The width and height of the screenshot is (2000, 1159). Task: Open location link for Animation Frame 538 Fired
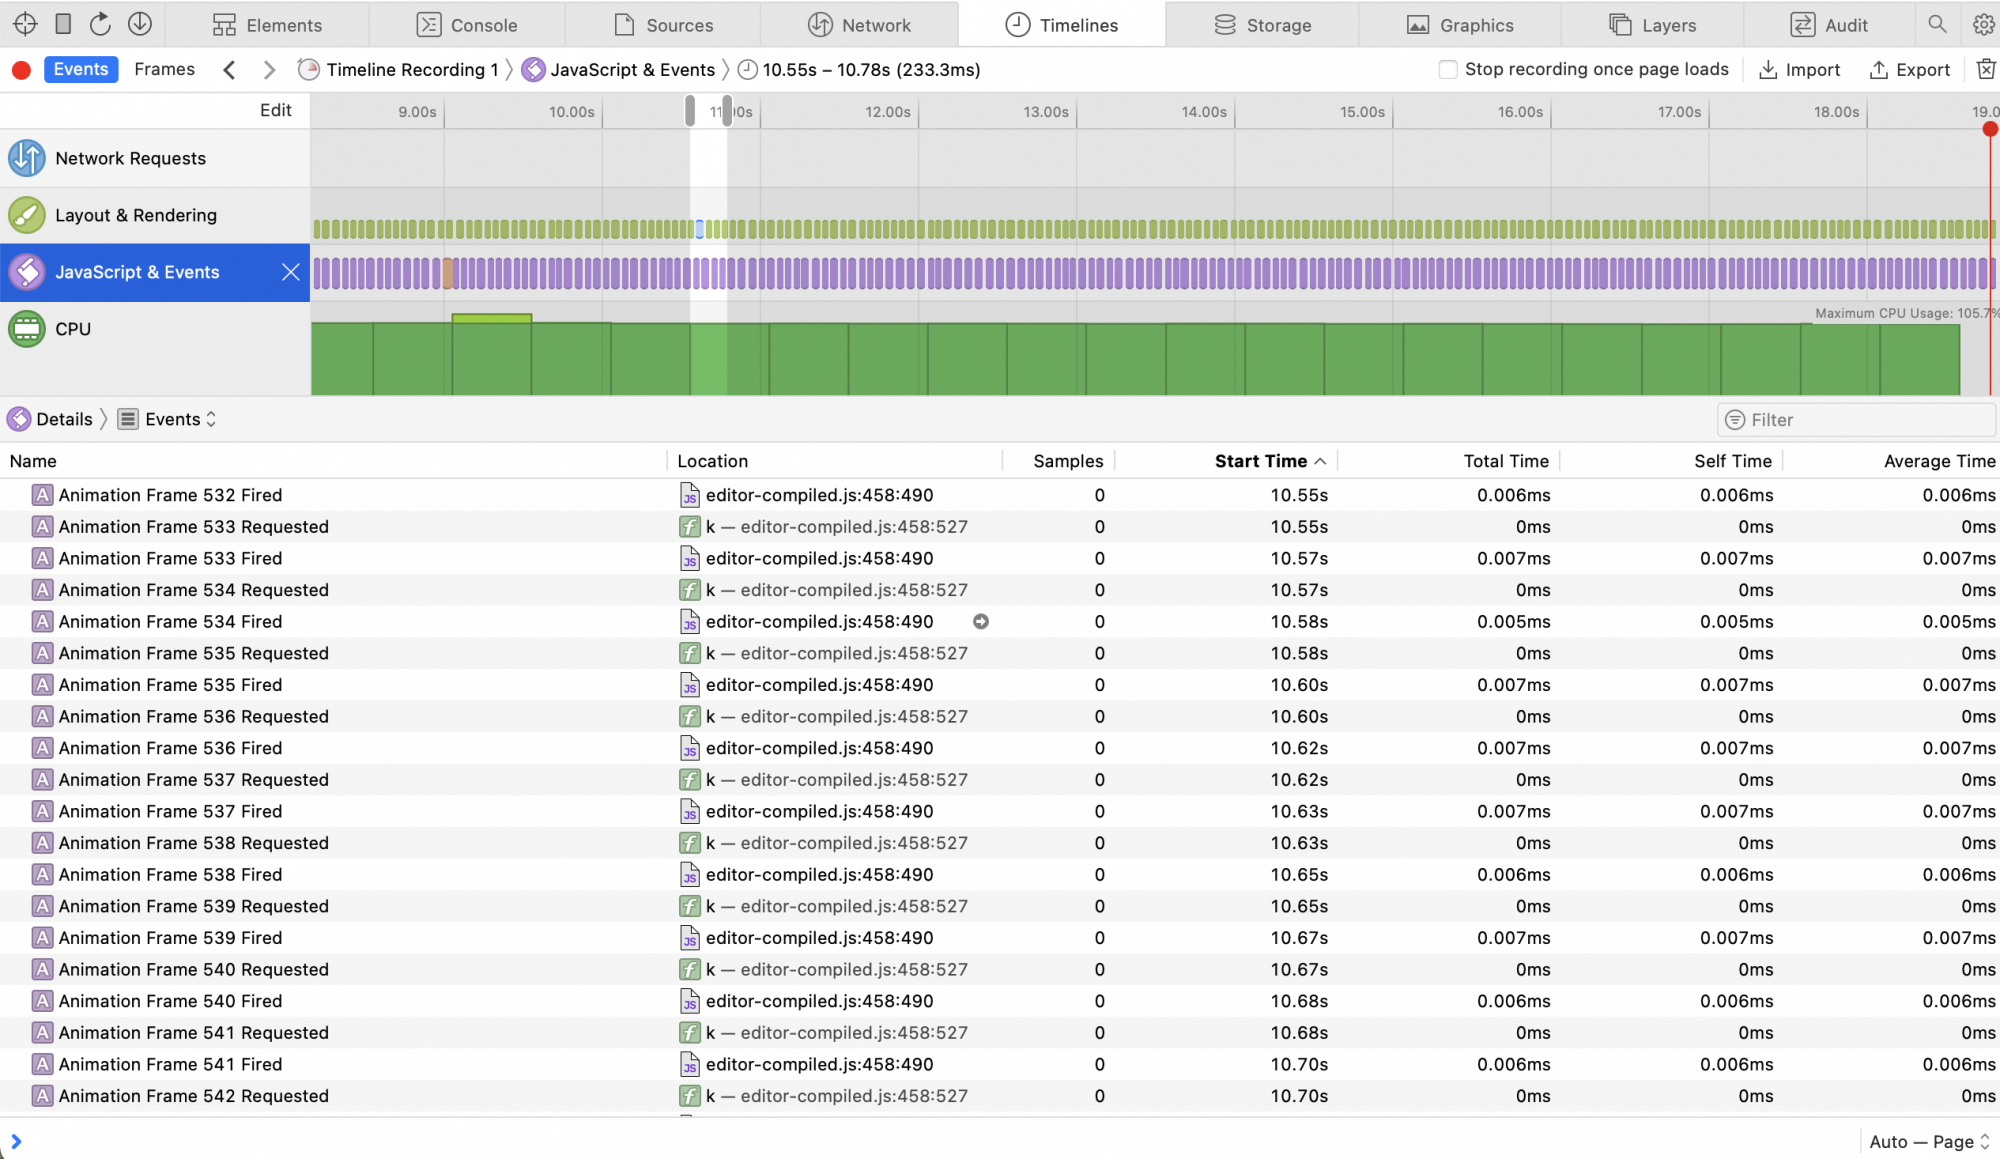pos(819,875)
